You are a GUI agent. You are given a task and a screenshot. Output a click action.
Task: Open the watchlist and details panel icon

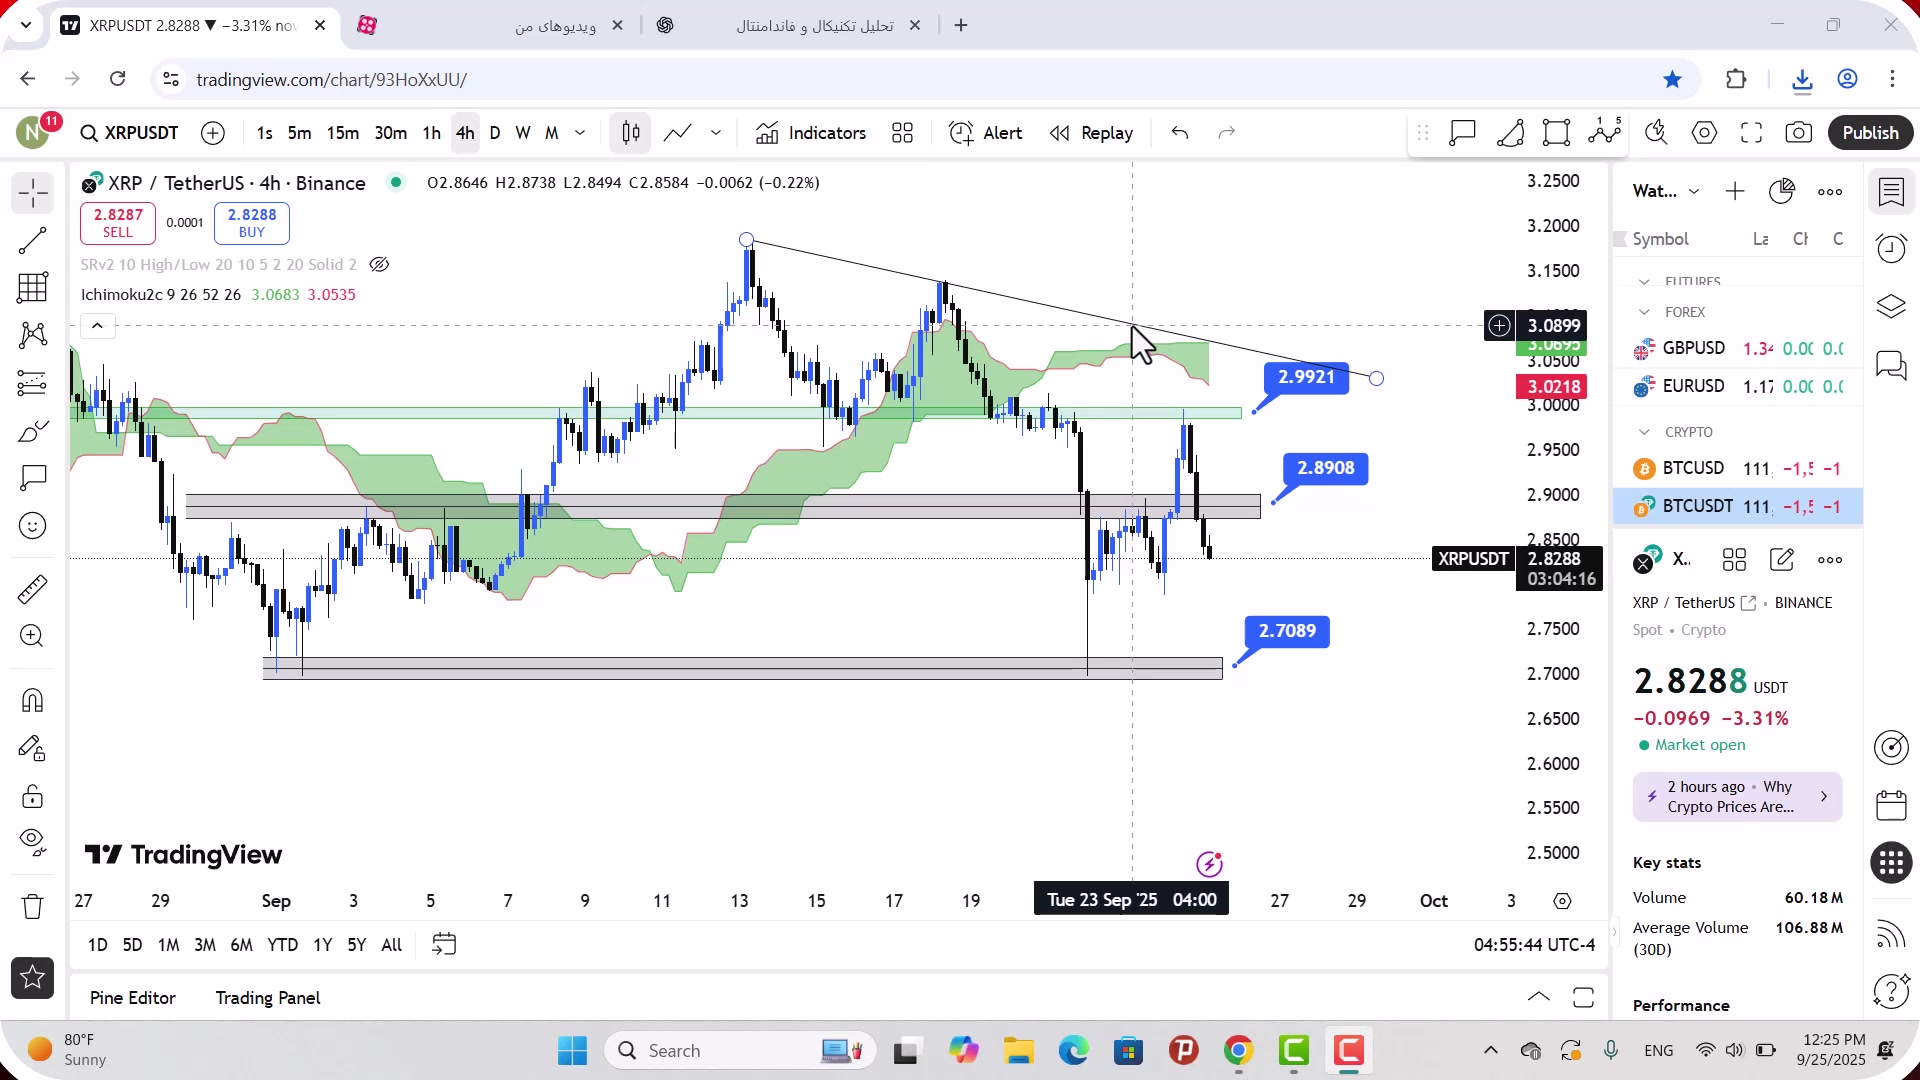1891,192
